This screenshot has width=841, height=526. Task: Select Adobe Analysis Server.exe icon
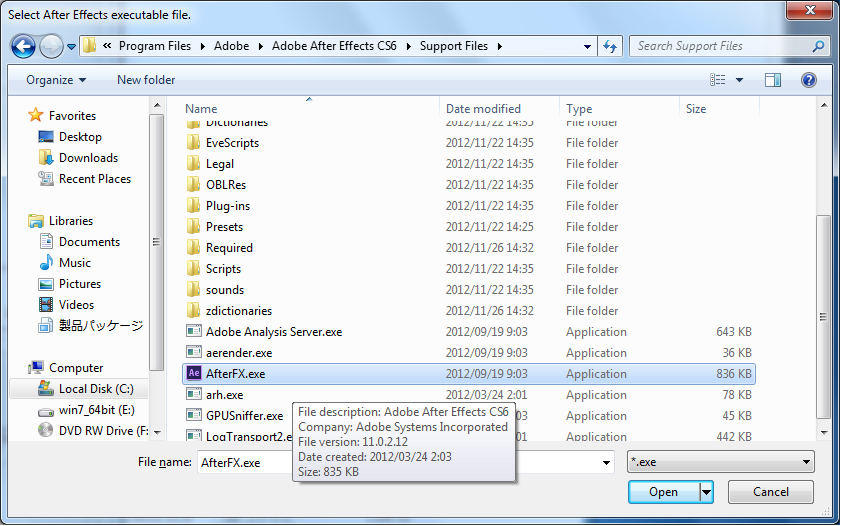coord(194,331)
